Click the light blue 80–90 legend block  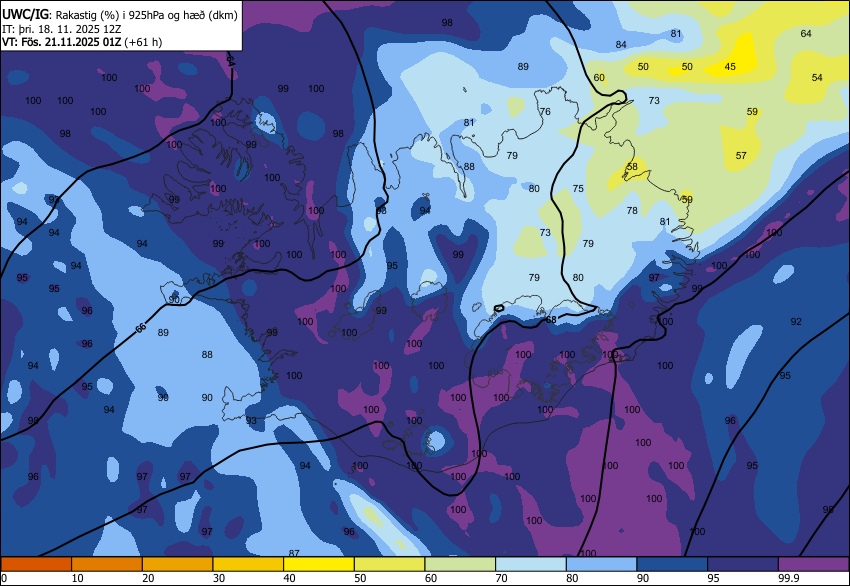[x=601, y=564]
